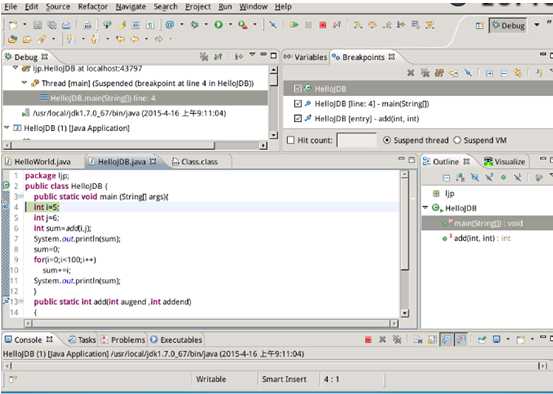553x394 pixels.
Task: Click Skip All Breakpoints icon in Breakpoints view
Action: [468, 73]
